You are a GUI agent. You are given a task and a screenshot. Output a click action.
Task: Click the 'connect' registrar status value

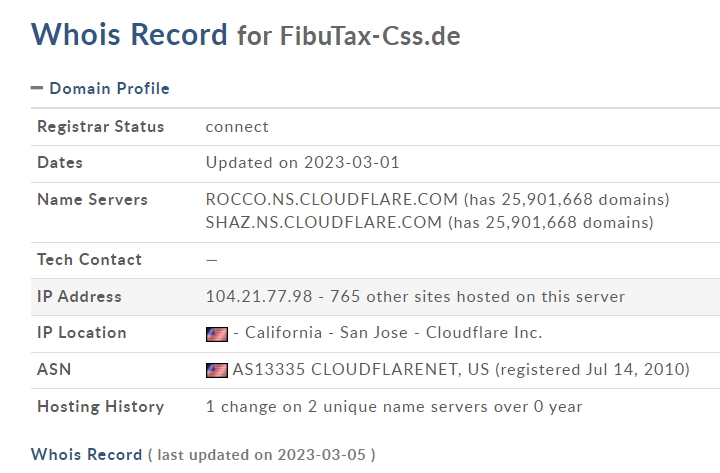click(237, 127)
